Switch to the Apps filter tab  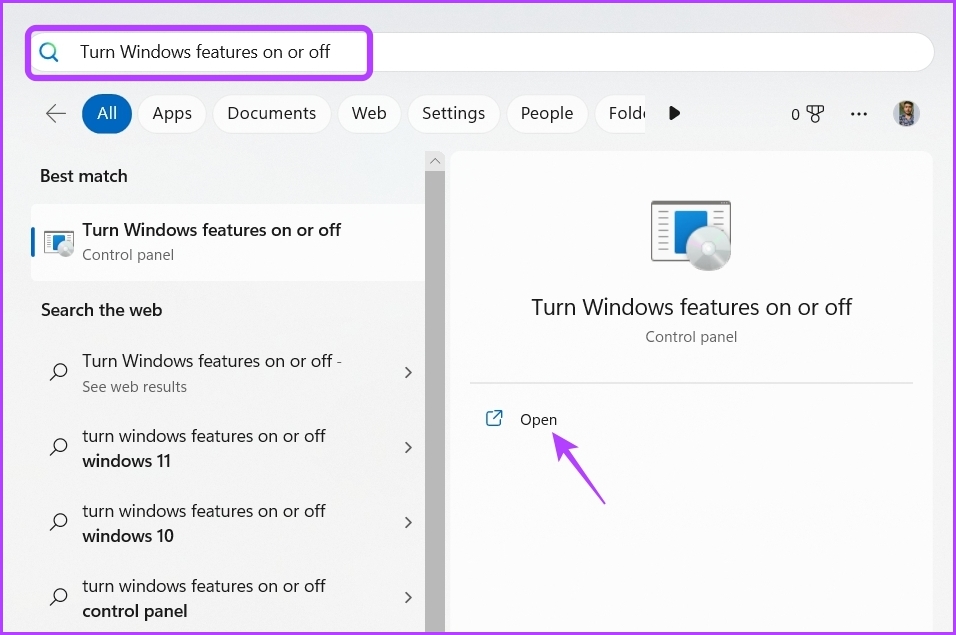tap(172, 113)
